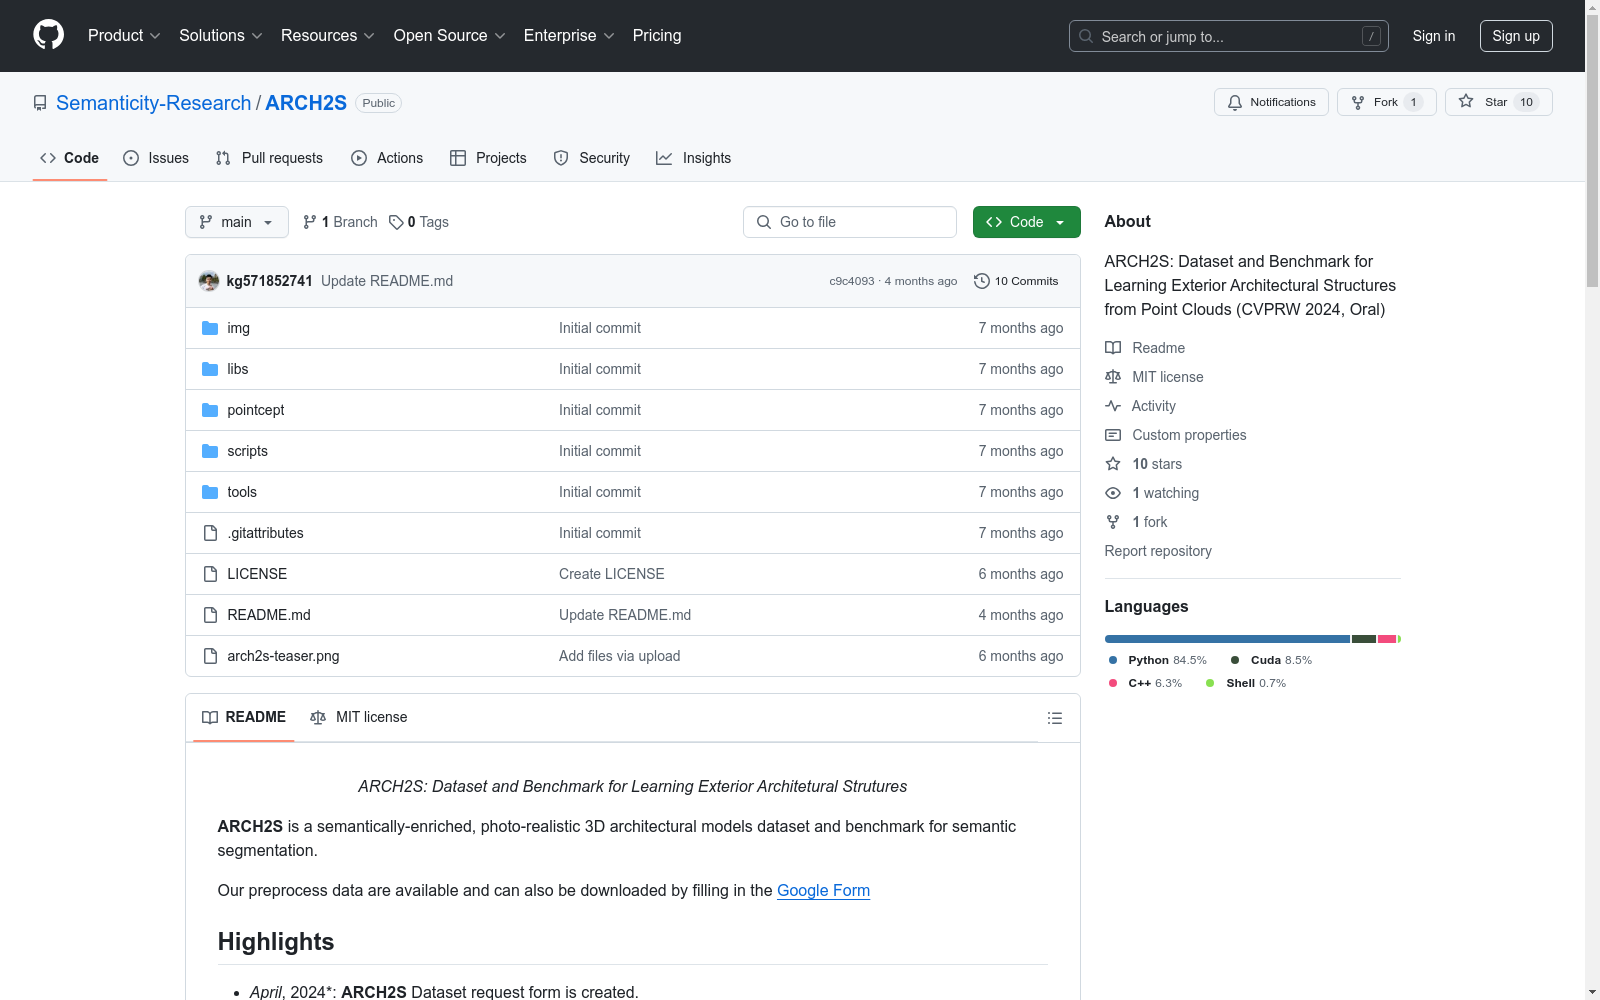
Task: Click the scale icon beside MIT license
Action: pos(1113,377)
